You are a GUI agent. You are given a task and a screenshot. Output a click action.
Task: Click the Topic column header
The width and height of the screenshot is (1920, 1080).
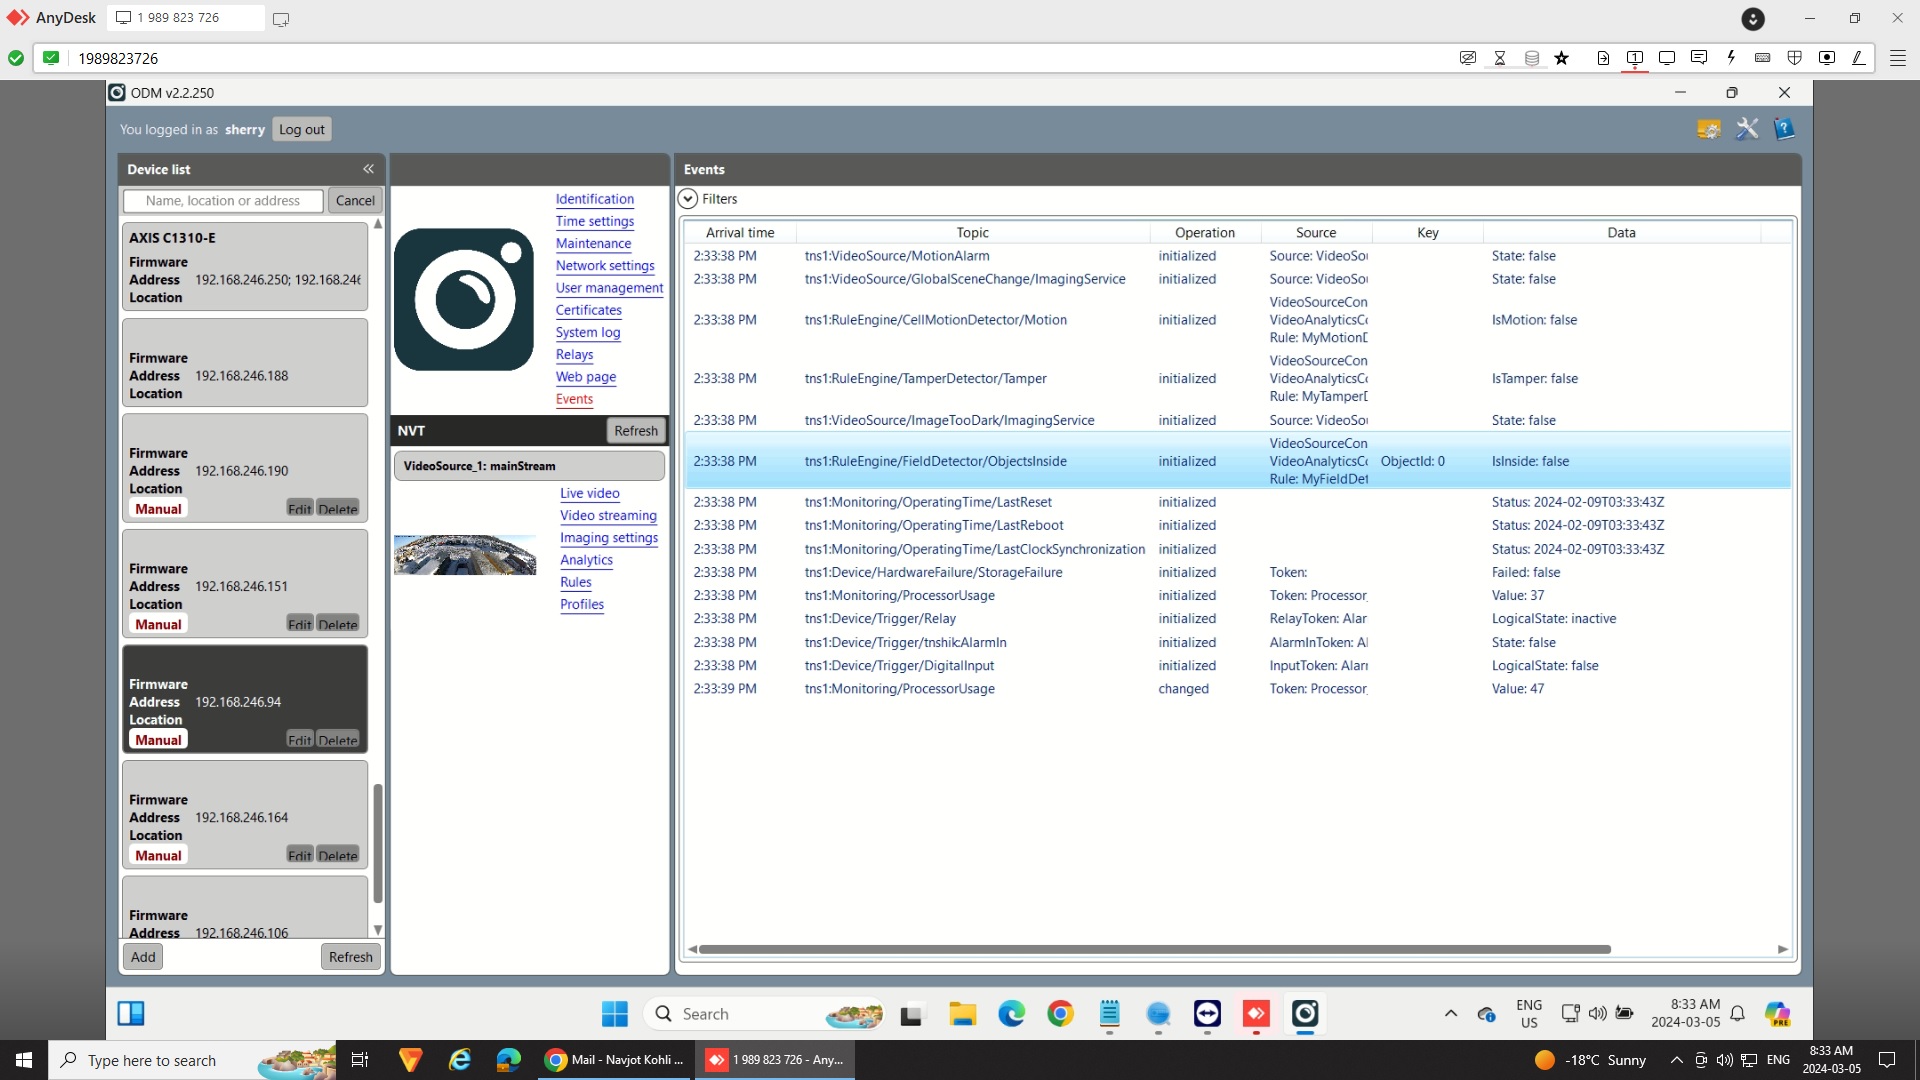(x=972, y=232)
